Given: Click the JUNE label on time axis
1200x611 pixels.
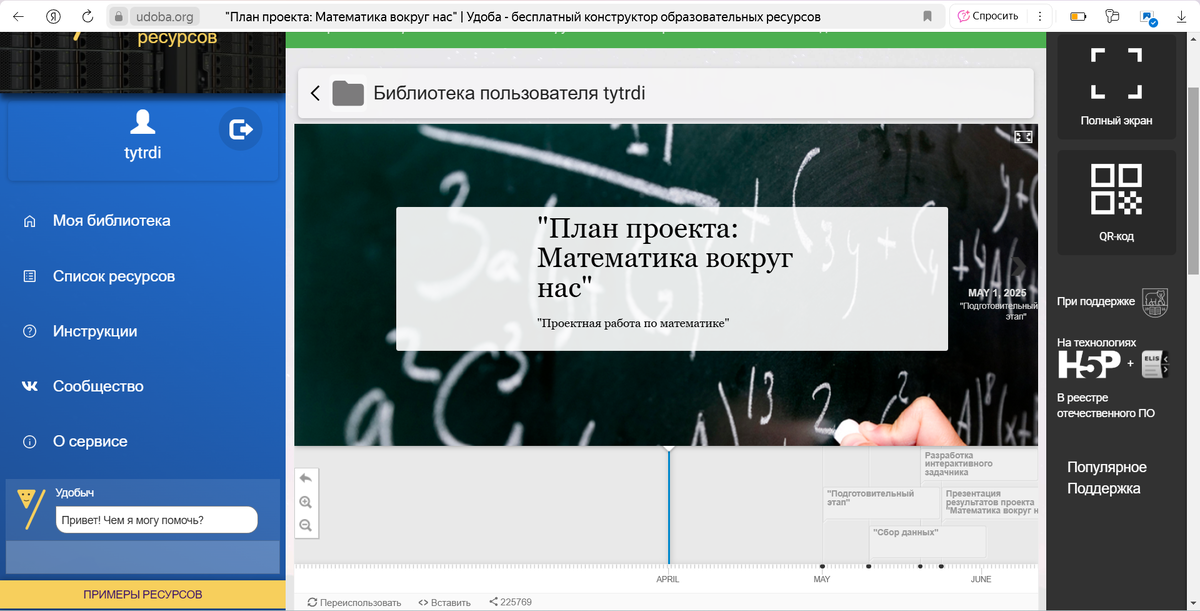Looking at the screenshot, I should (x=981, y=580).
